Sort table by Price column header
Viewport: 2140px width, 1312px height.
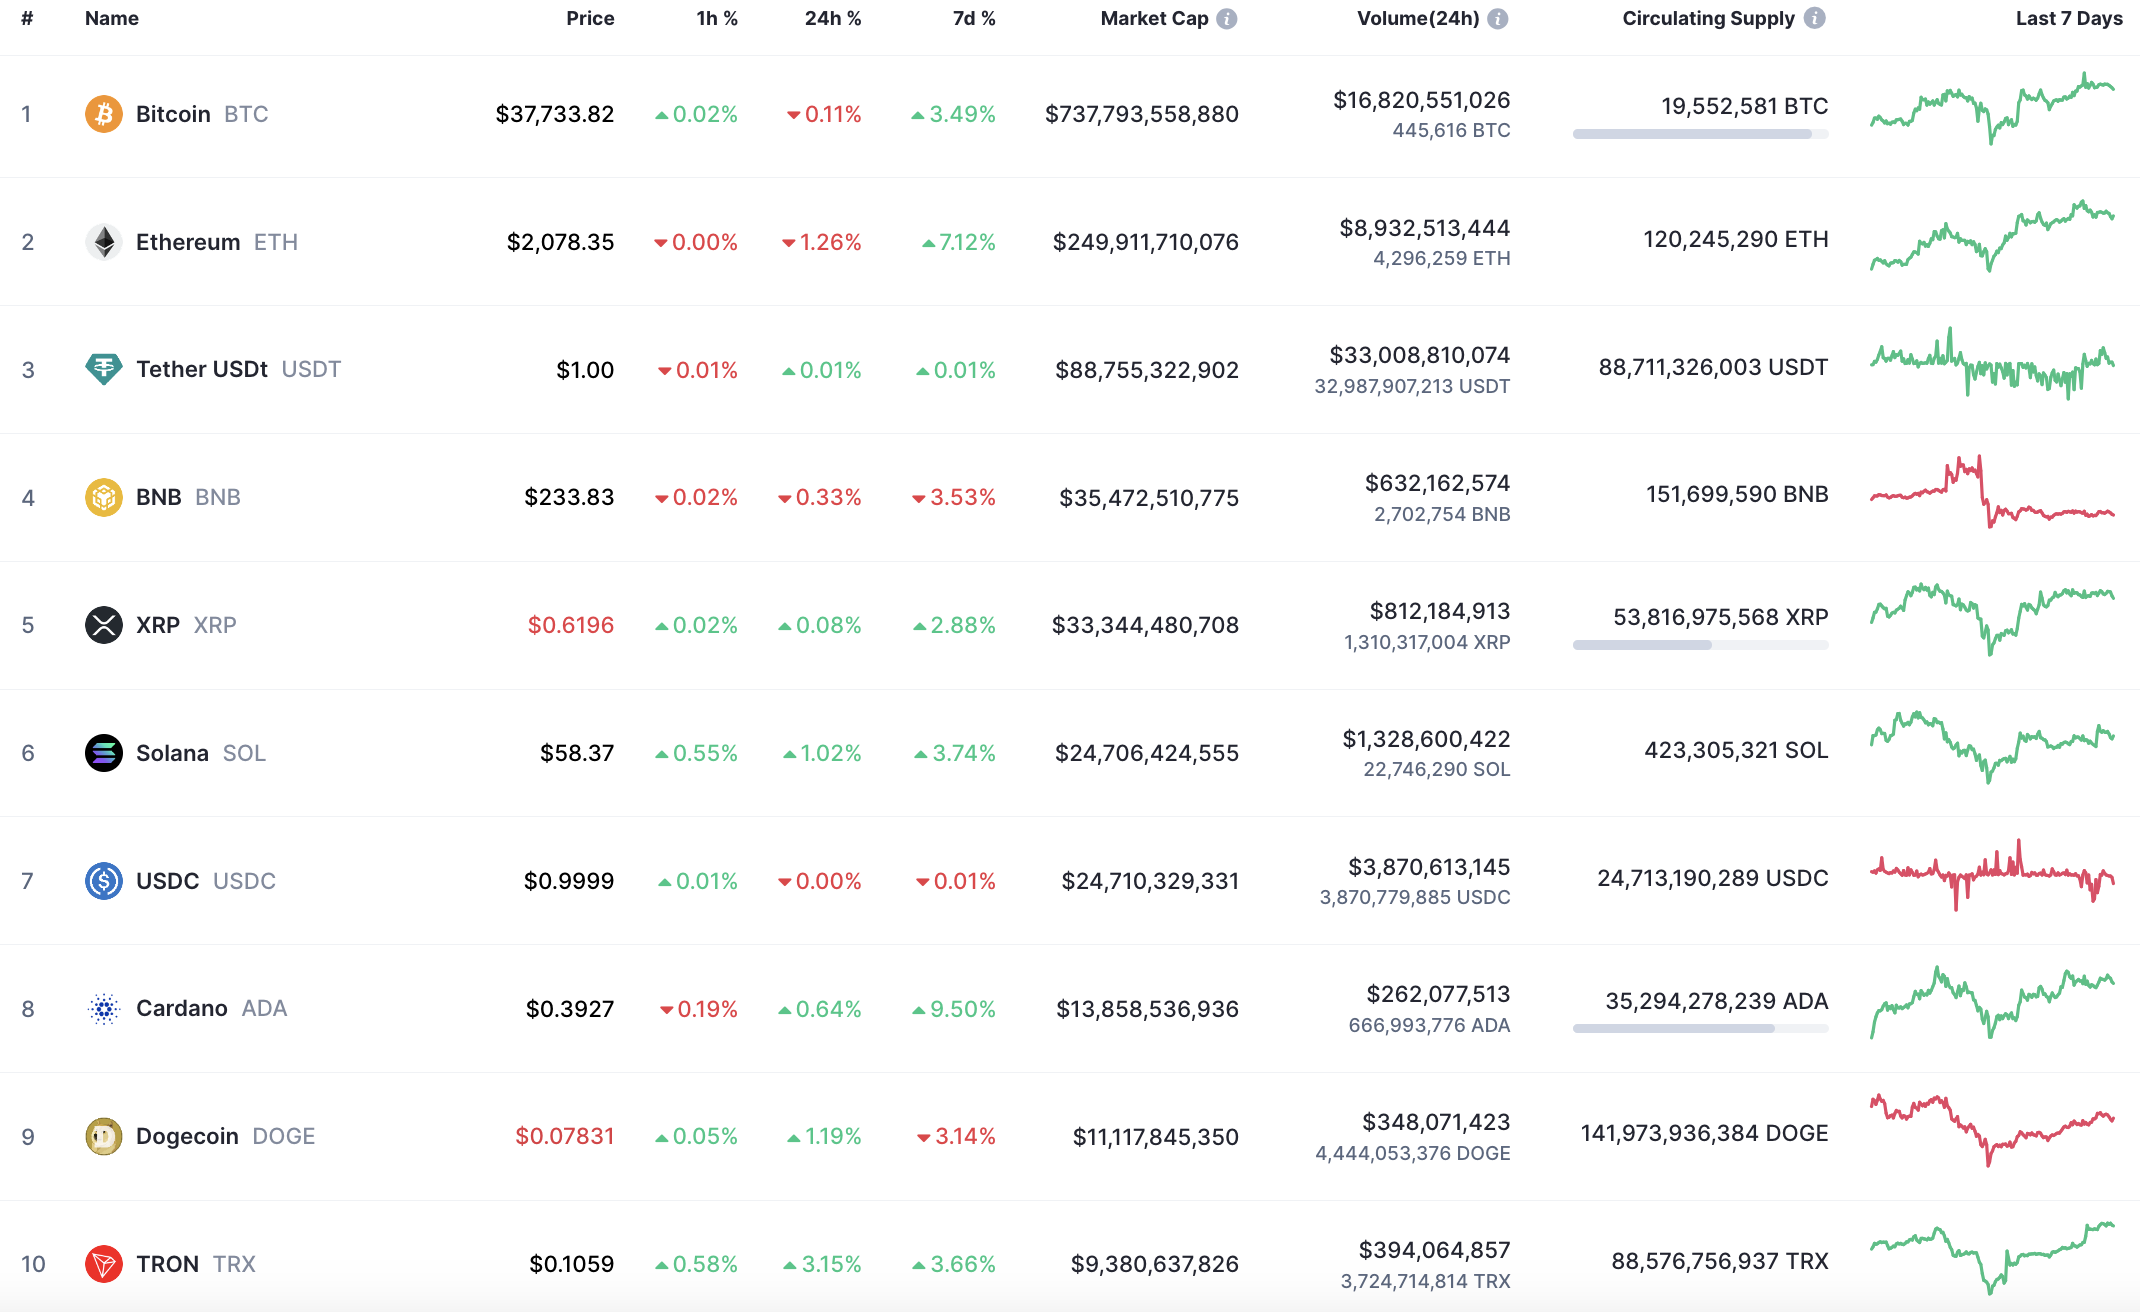pyautogui.click(x=590, y=19)
